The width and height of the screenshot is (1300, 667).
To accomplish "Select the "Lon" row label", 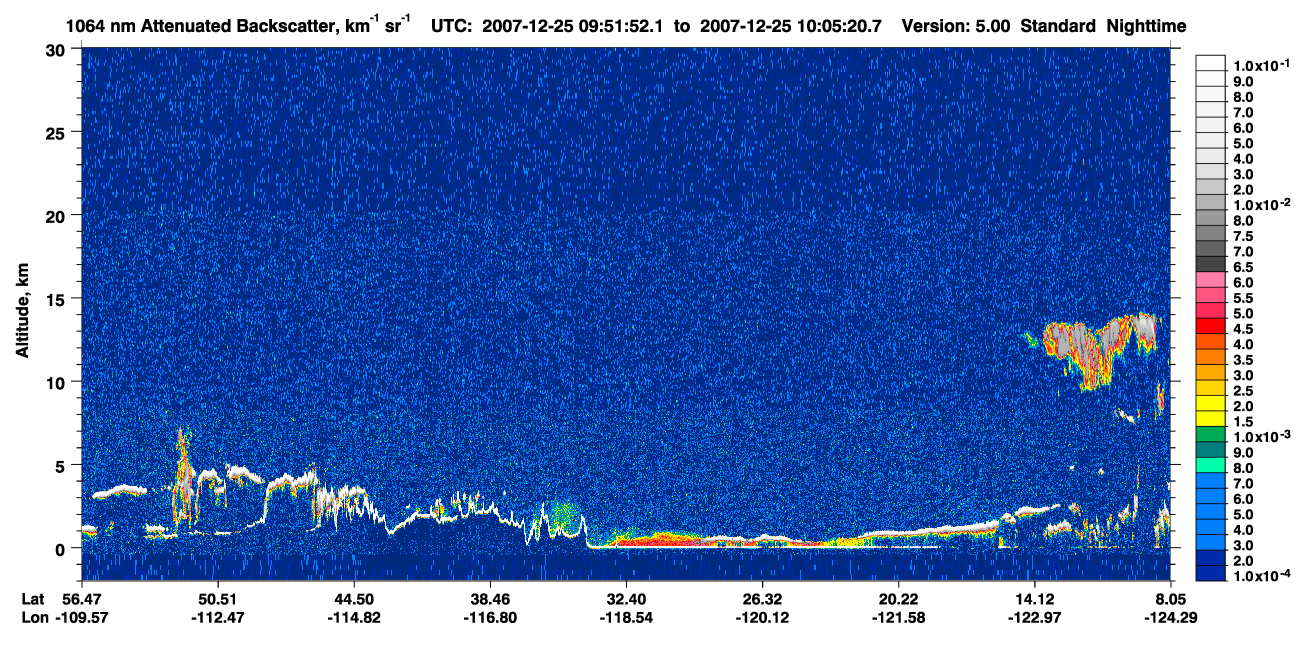I will pos(33,617).
